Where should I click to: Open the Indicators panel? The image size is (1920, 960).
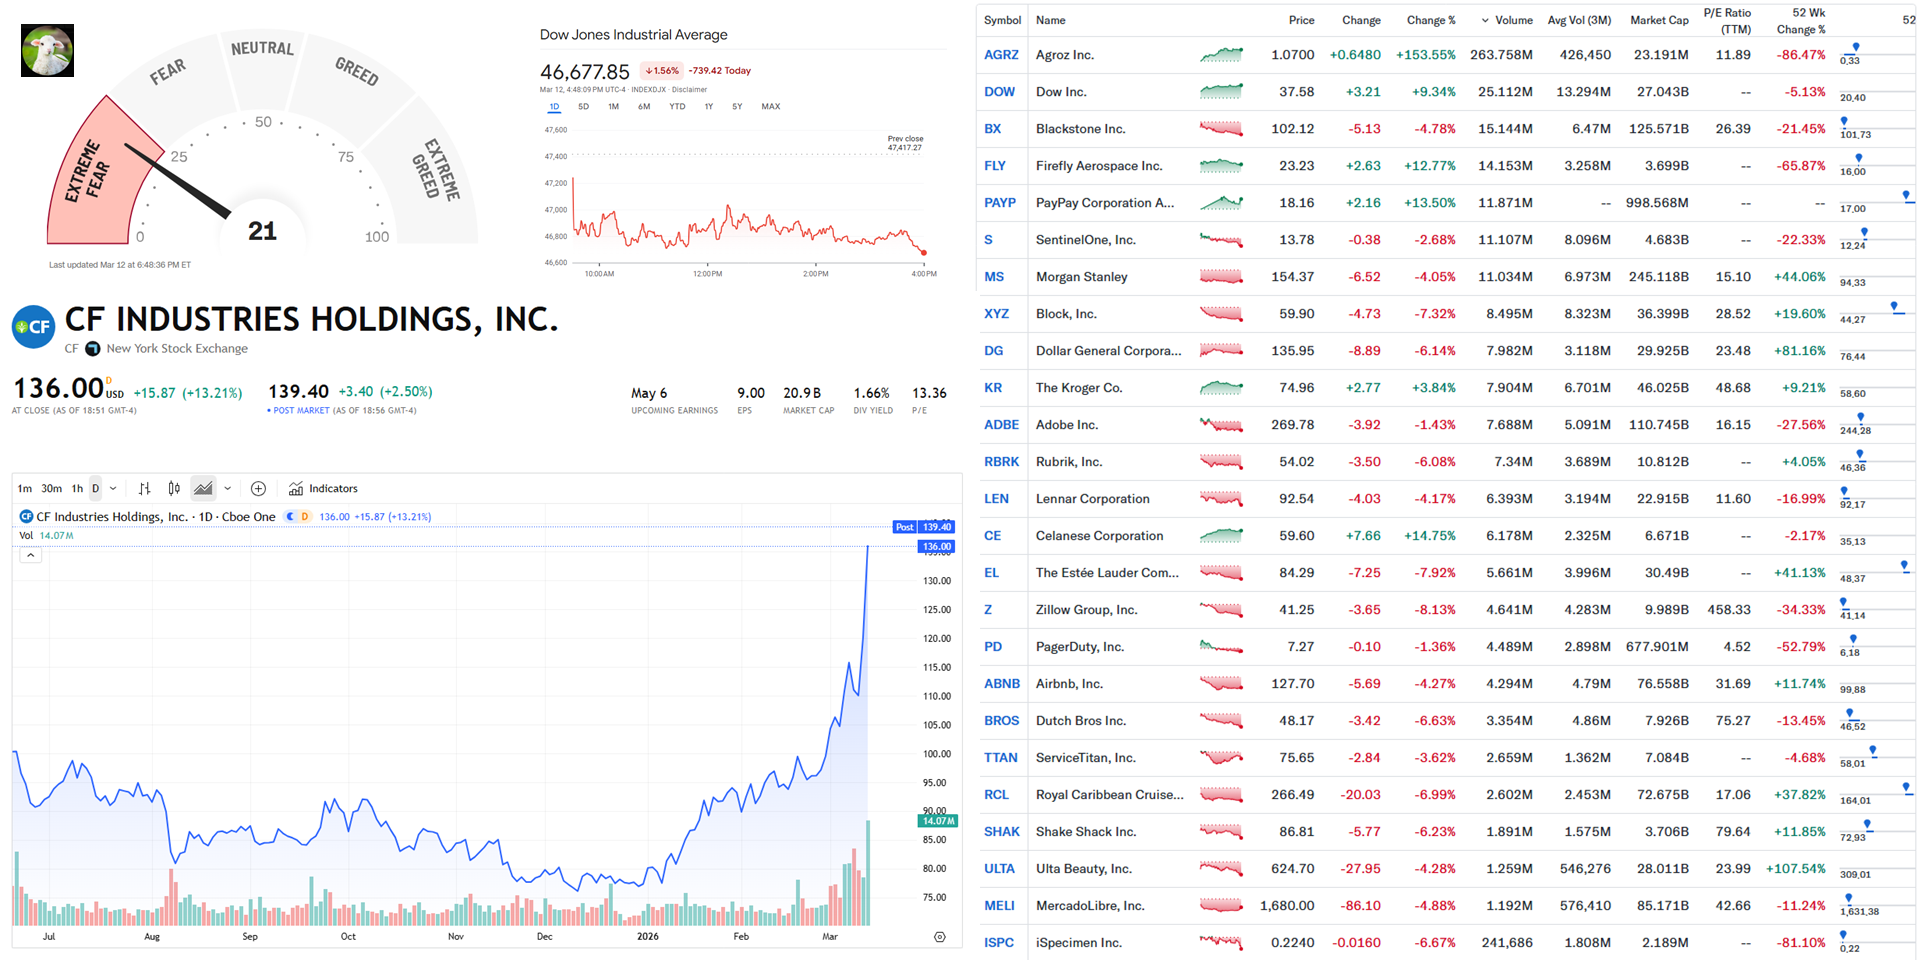(x=323, y=488)
